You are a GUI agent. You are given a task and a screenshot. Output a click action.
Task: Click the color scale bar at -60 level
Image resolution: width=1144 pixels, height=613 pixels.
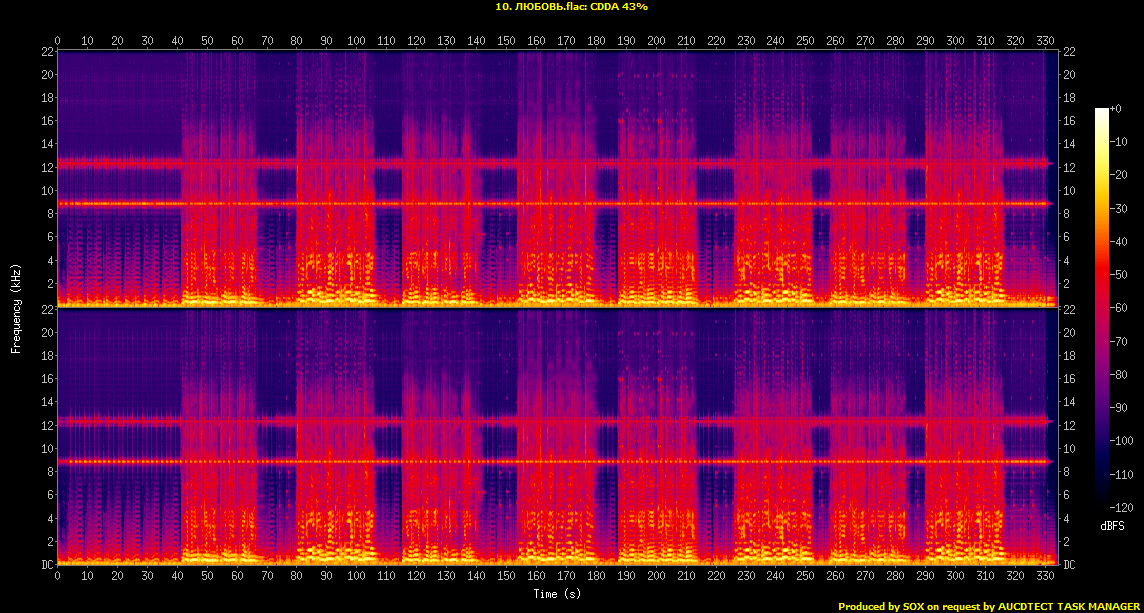pyautogui.click(x=1101, y=310)
